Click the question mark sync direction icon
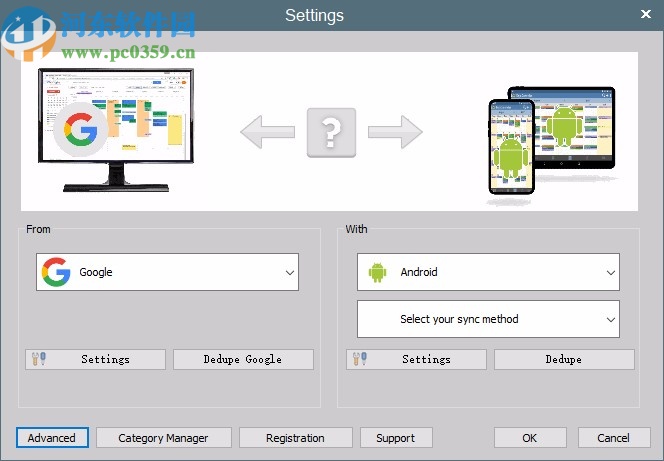This screenshot has height=461, width=664. point(331,133)
